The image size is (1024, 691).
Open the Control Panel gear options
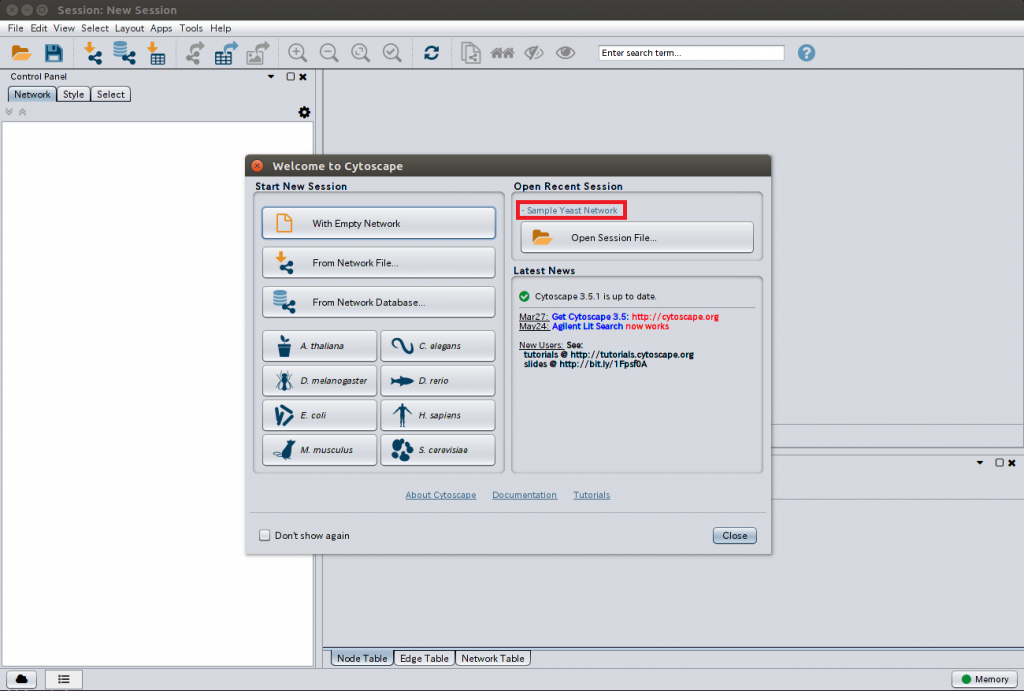304,112
